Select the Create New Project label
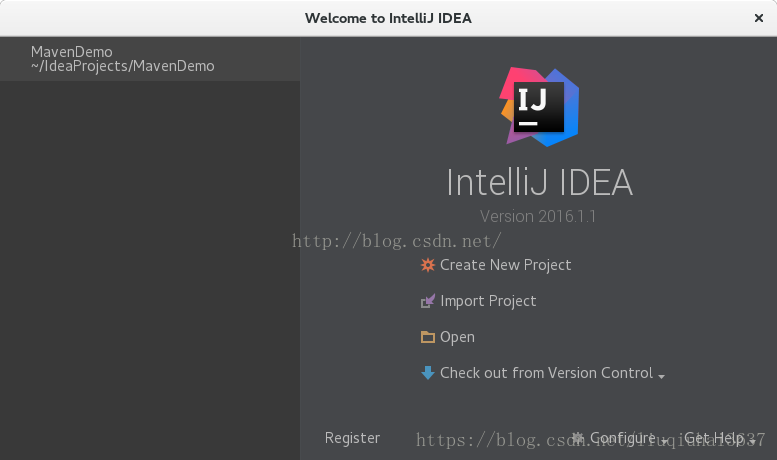Image resolution: width=777 pixels, height=460 pixels. (505, 265)
